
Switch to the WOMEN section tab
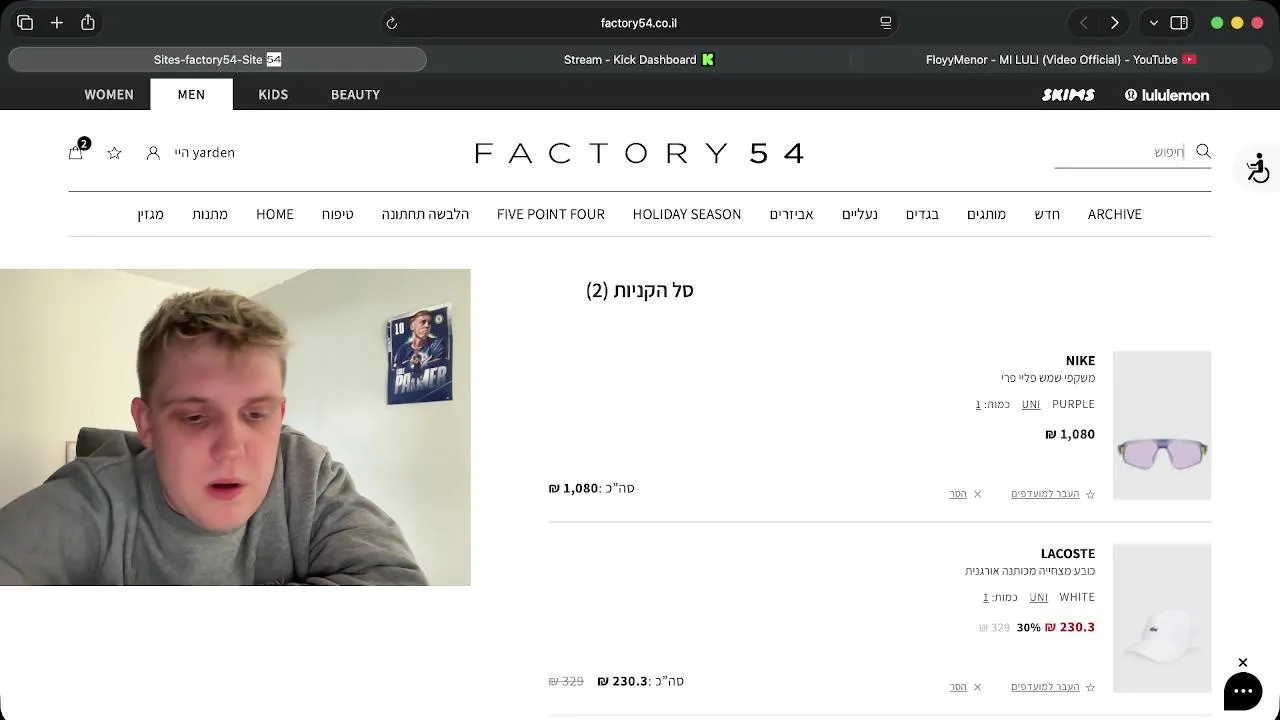pos(109,94)
